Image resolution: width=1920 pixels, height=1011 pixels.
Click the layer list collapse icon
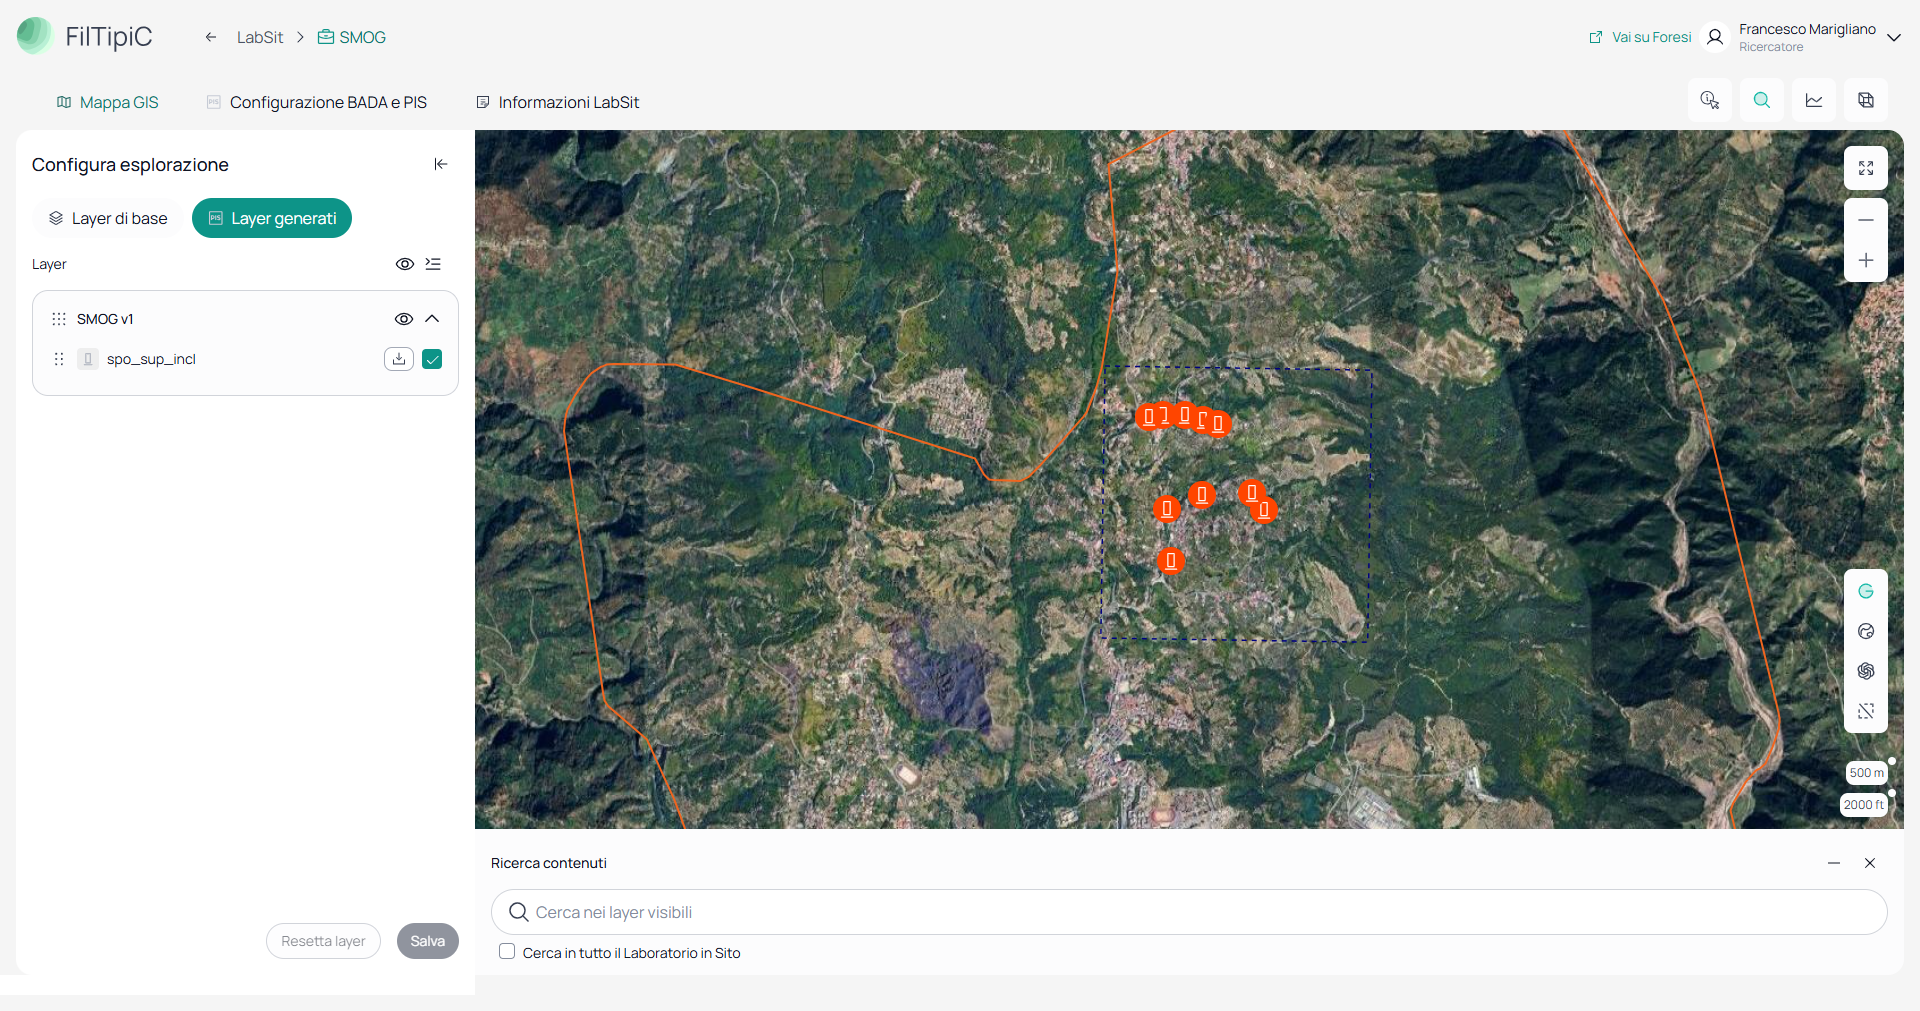(433, 264)
